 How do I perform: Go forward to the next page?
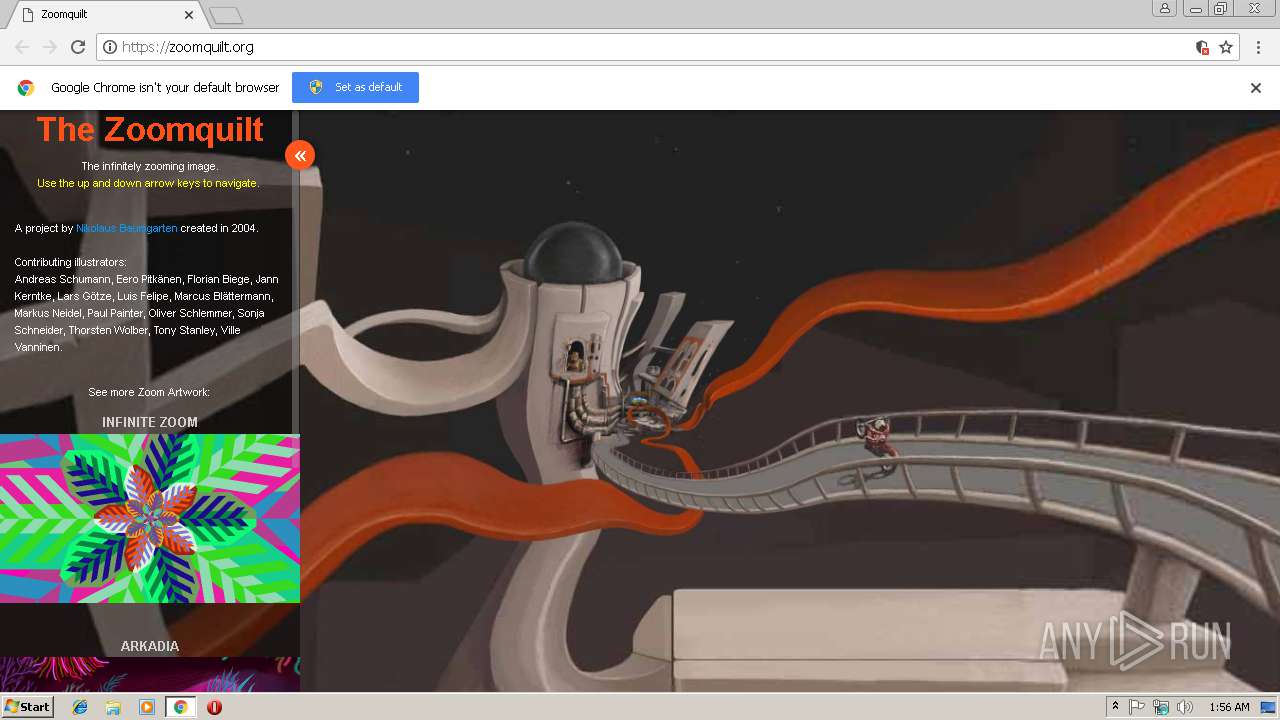[50, 47]
